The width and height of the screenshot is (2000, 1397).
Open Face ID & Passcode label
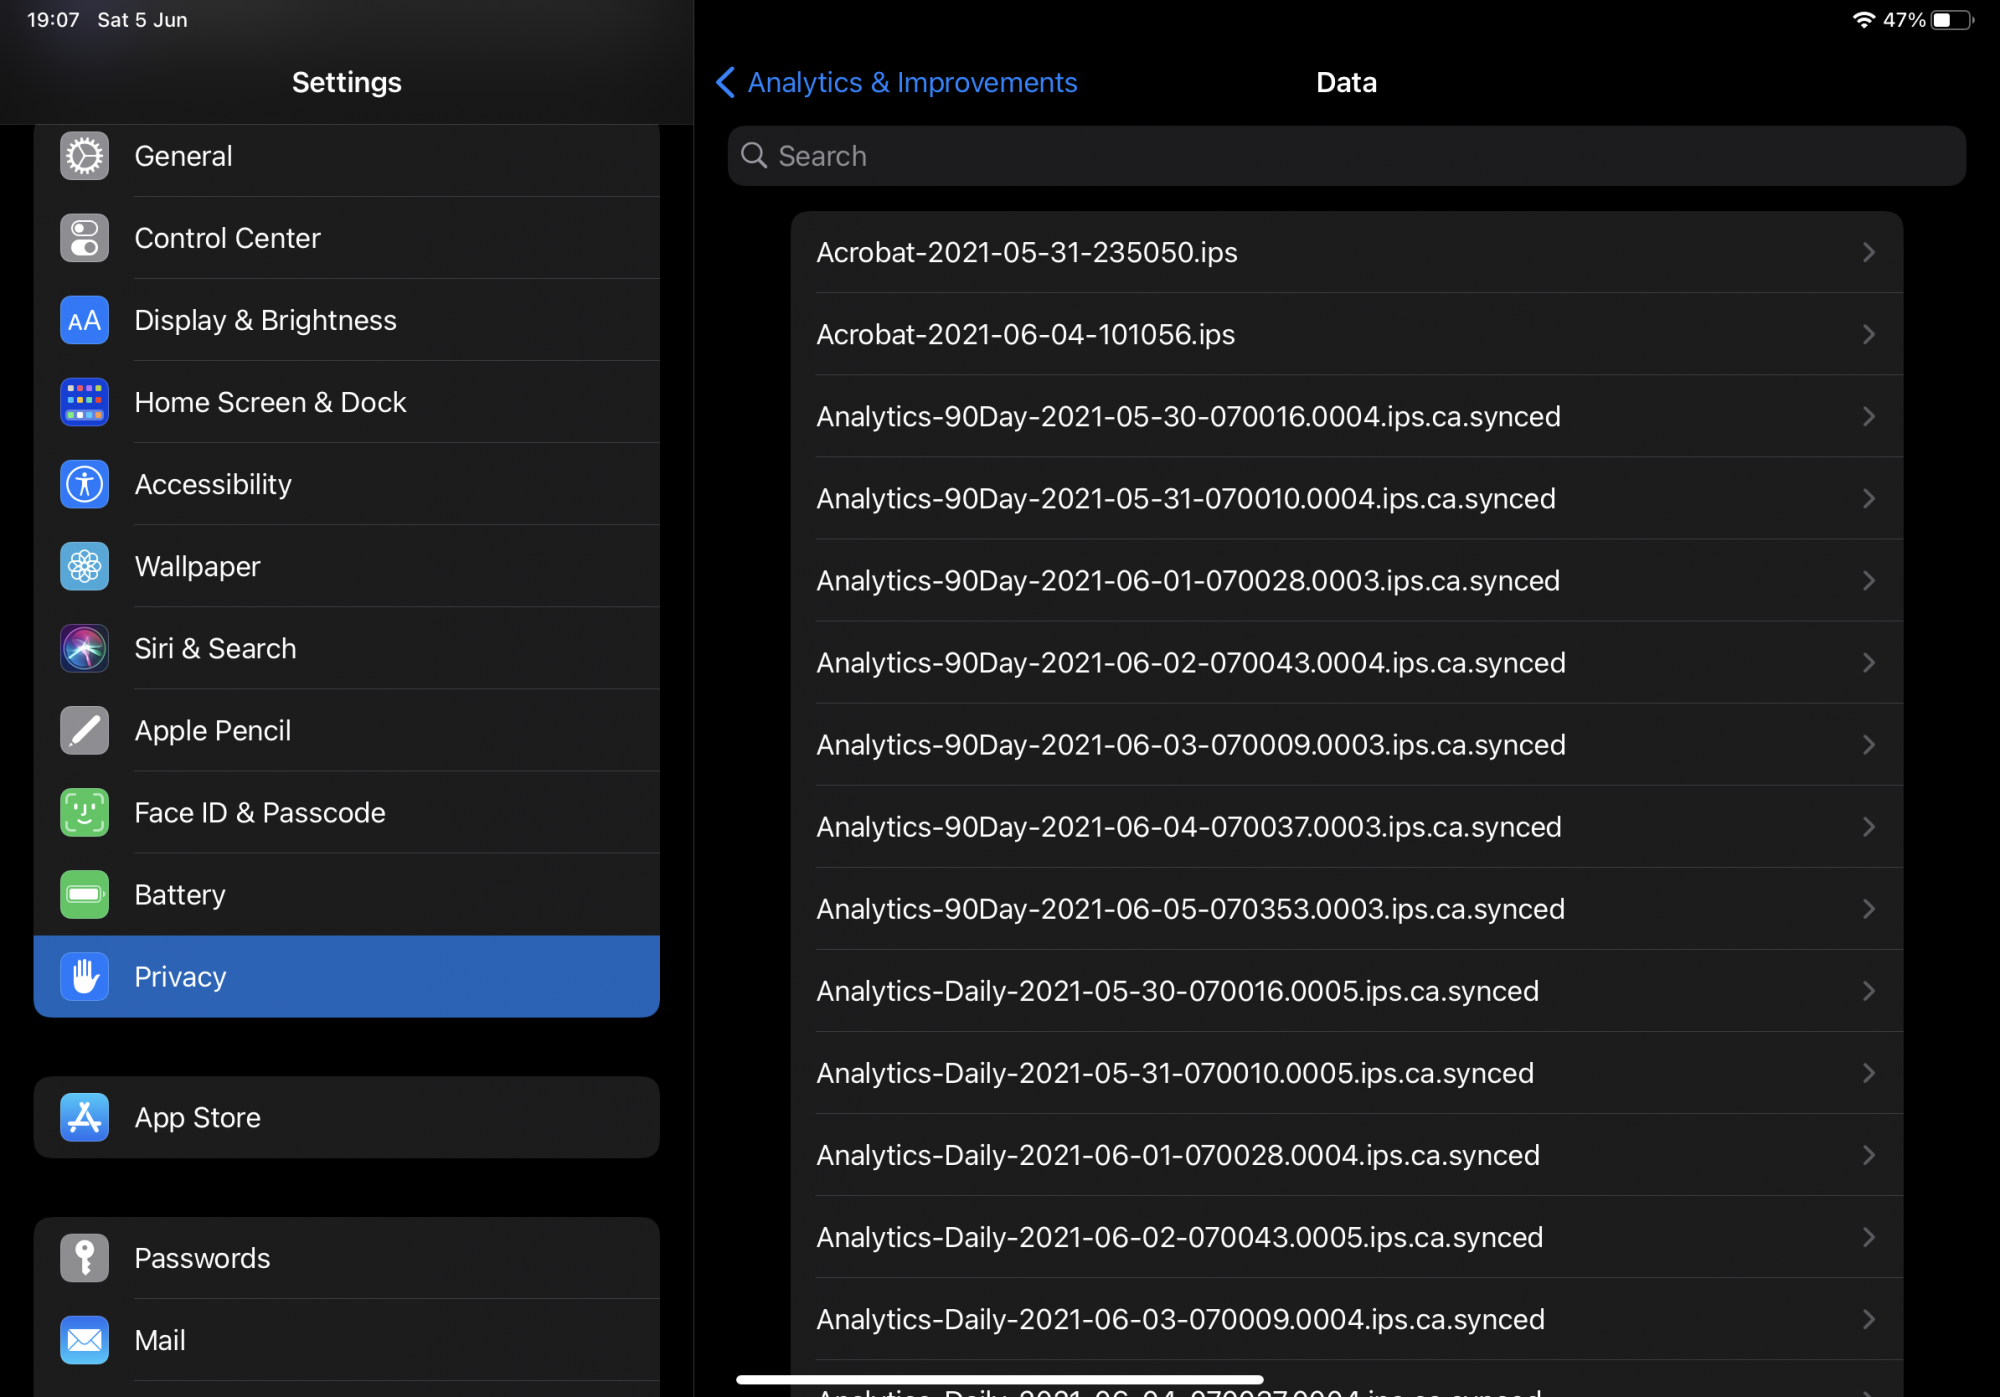[260, 812]
